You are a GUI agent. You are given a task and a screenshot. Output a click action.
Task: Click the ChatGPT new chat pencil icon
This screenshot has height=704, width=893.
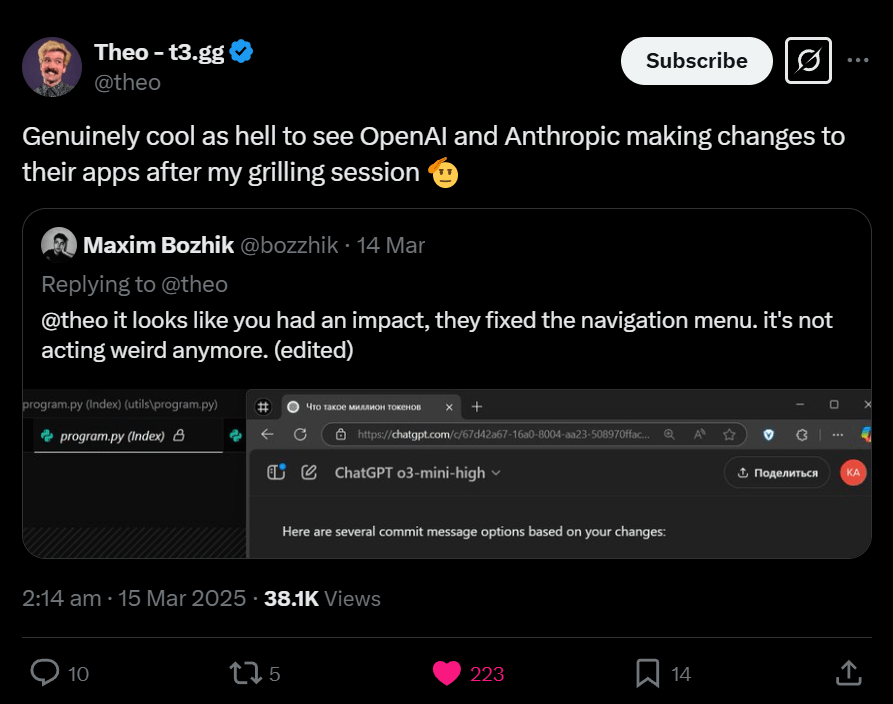(309, 472)
